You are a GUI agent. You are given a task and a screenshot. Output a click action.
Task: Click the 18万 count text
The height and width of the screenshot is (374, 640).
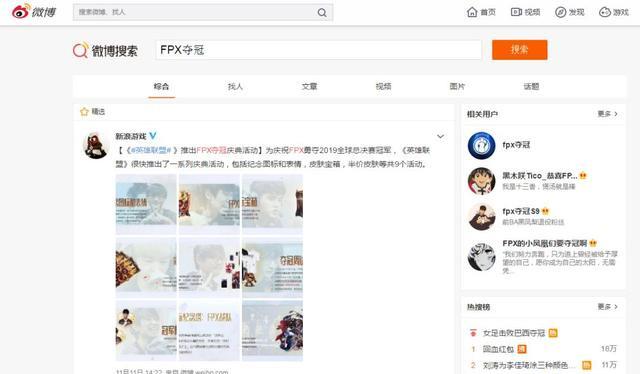(609, 349)
